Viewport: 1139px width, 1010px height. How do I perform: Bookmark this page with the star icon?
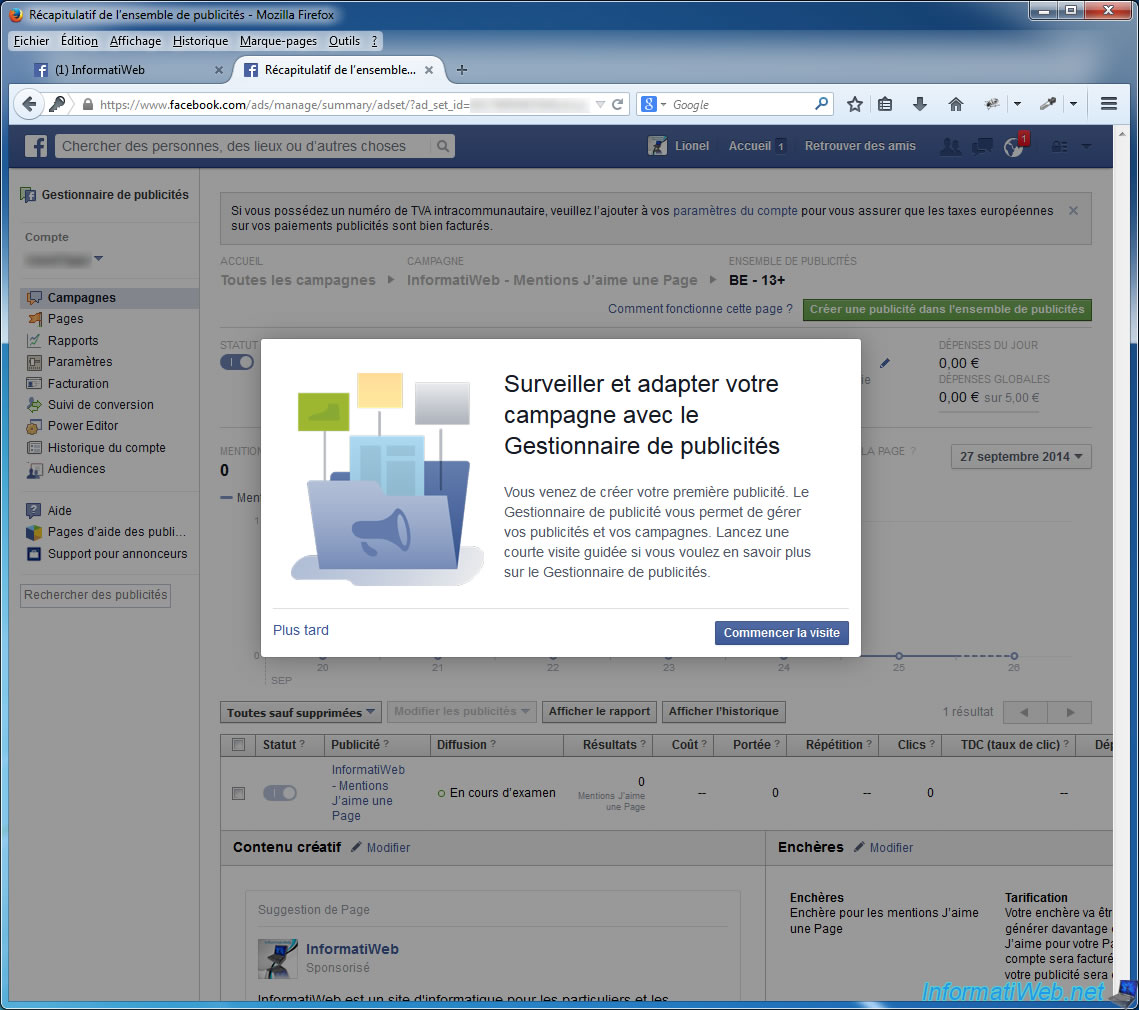(x=854, y=104)
